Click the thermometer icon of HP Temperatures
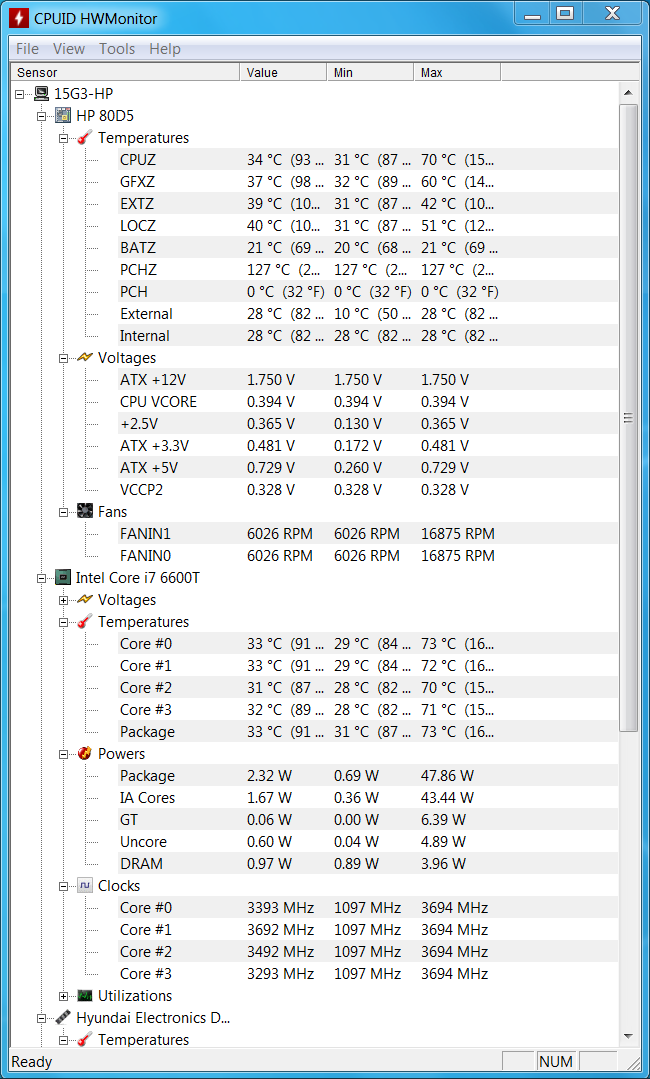This screenshot has width=650, height=1079. (85, 138)
